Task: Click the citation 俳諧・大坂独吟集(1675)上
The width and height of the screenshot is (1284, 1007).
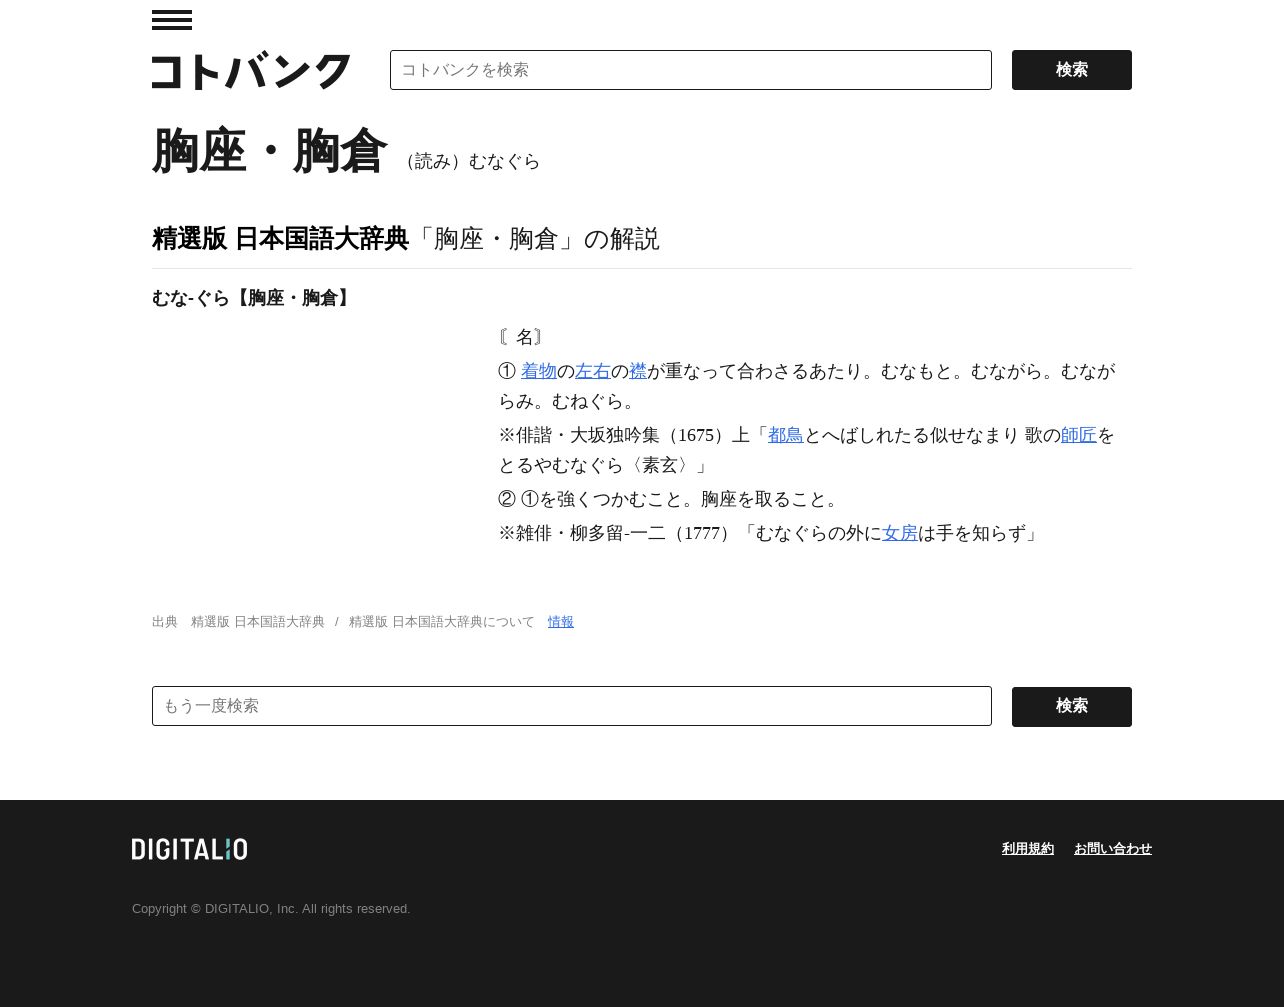Action: coord(633,435)
